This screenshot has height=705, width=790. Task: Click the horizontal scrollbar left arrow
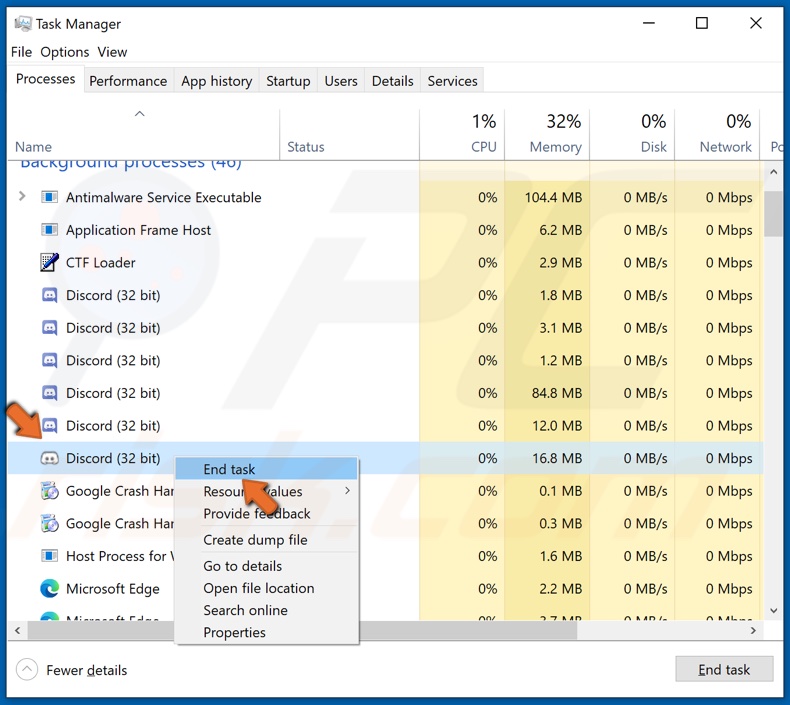pos(18,630)
